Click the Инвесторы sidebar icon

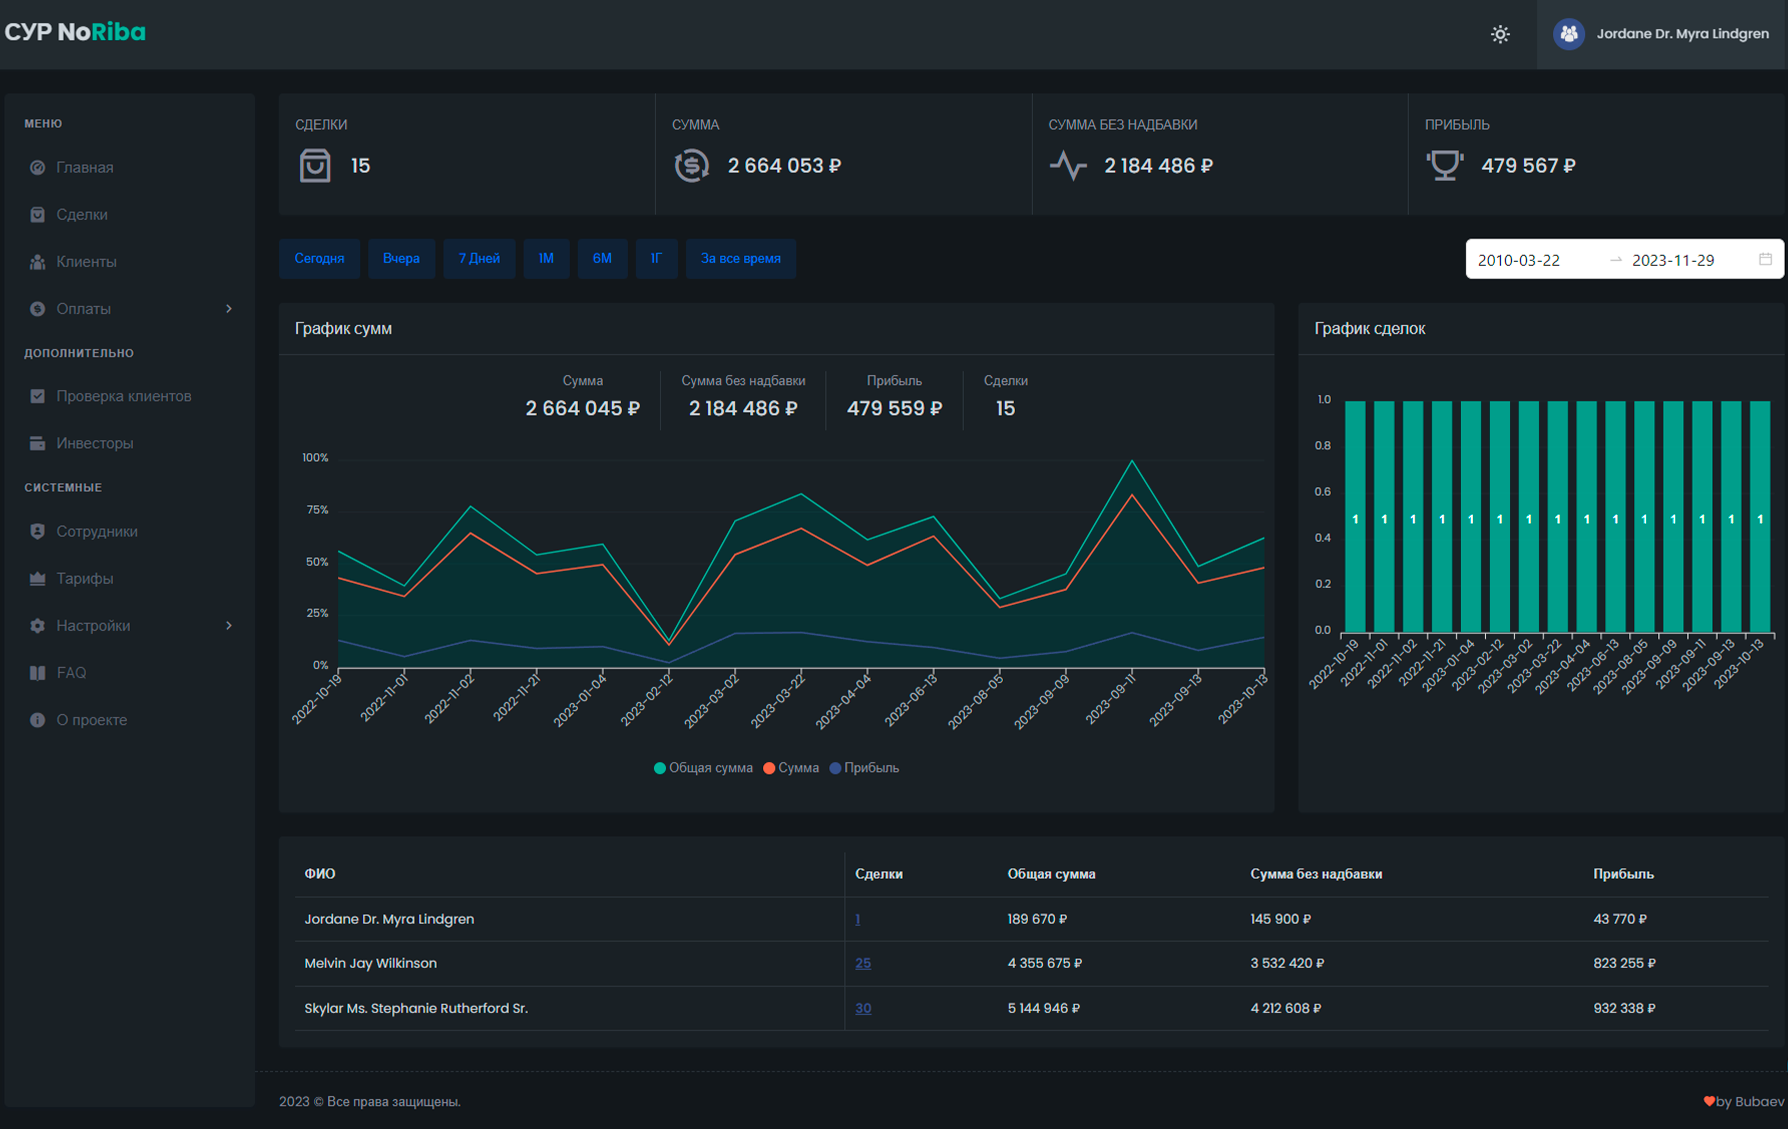click(x=38, y=443)
